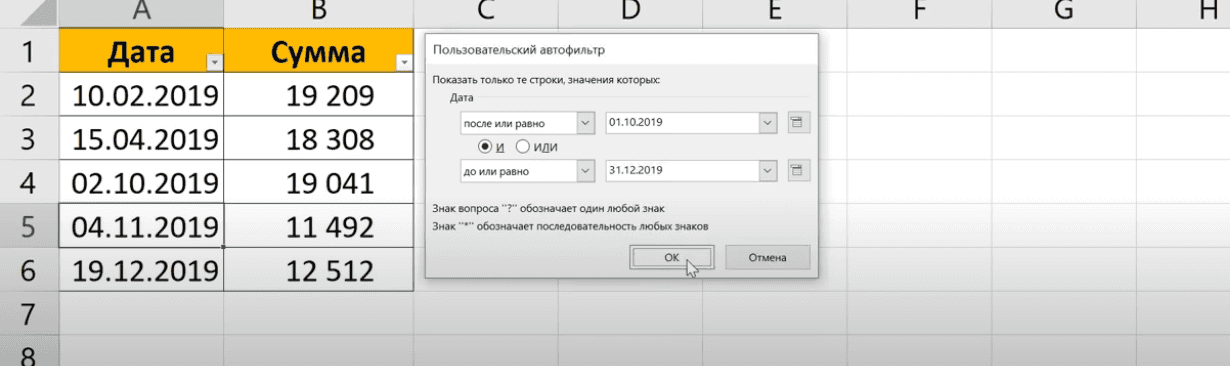The width and height of the screenshot is (1230, 366).
Task: Select cell containing 19 209
Action: point(318,95)
